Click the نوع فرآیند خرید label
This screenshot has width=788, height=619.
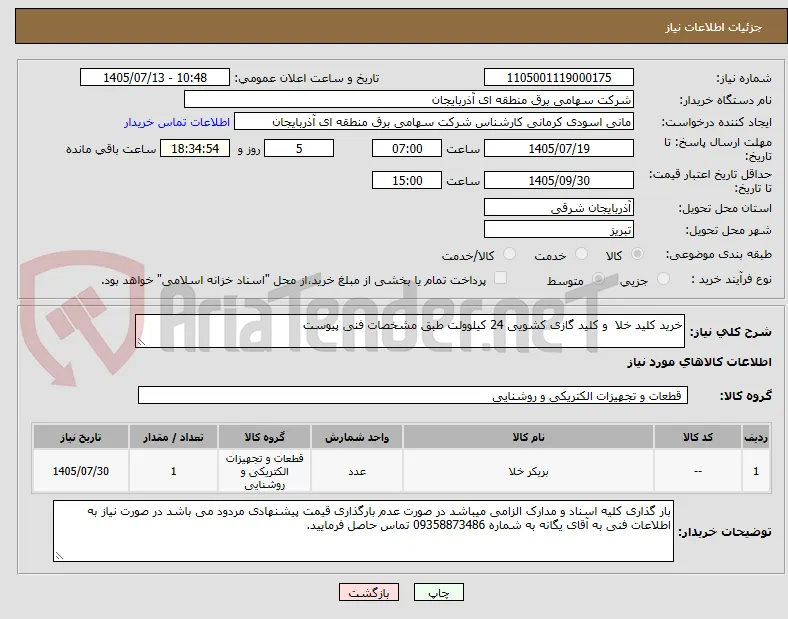click(731, 279)
